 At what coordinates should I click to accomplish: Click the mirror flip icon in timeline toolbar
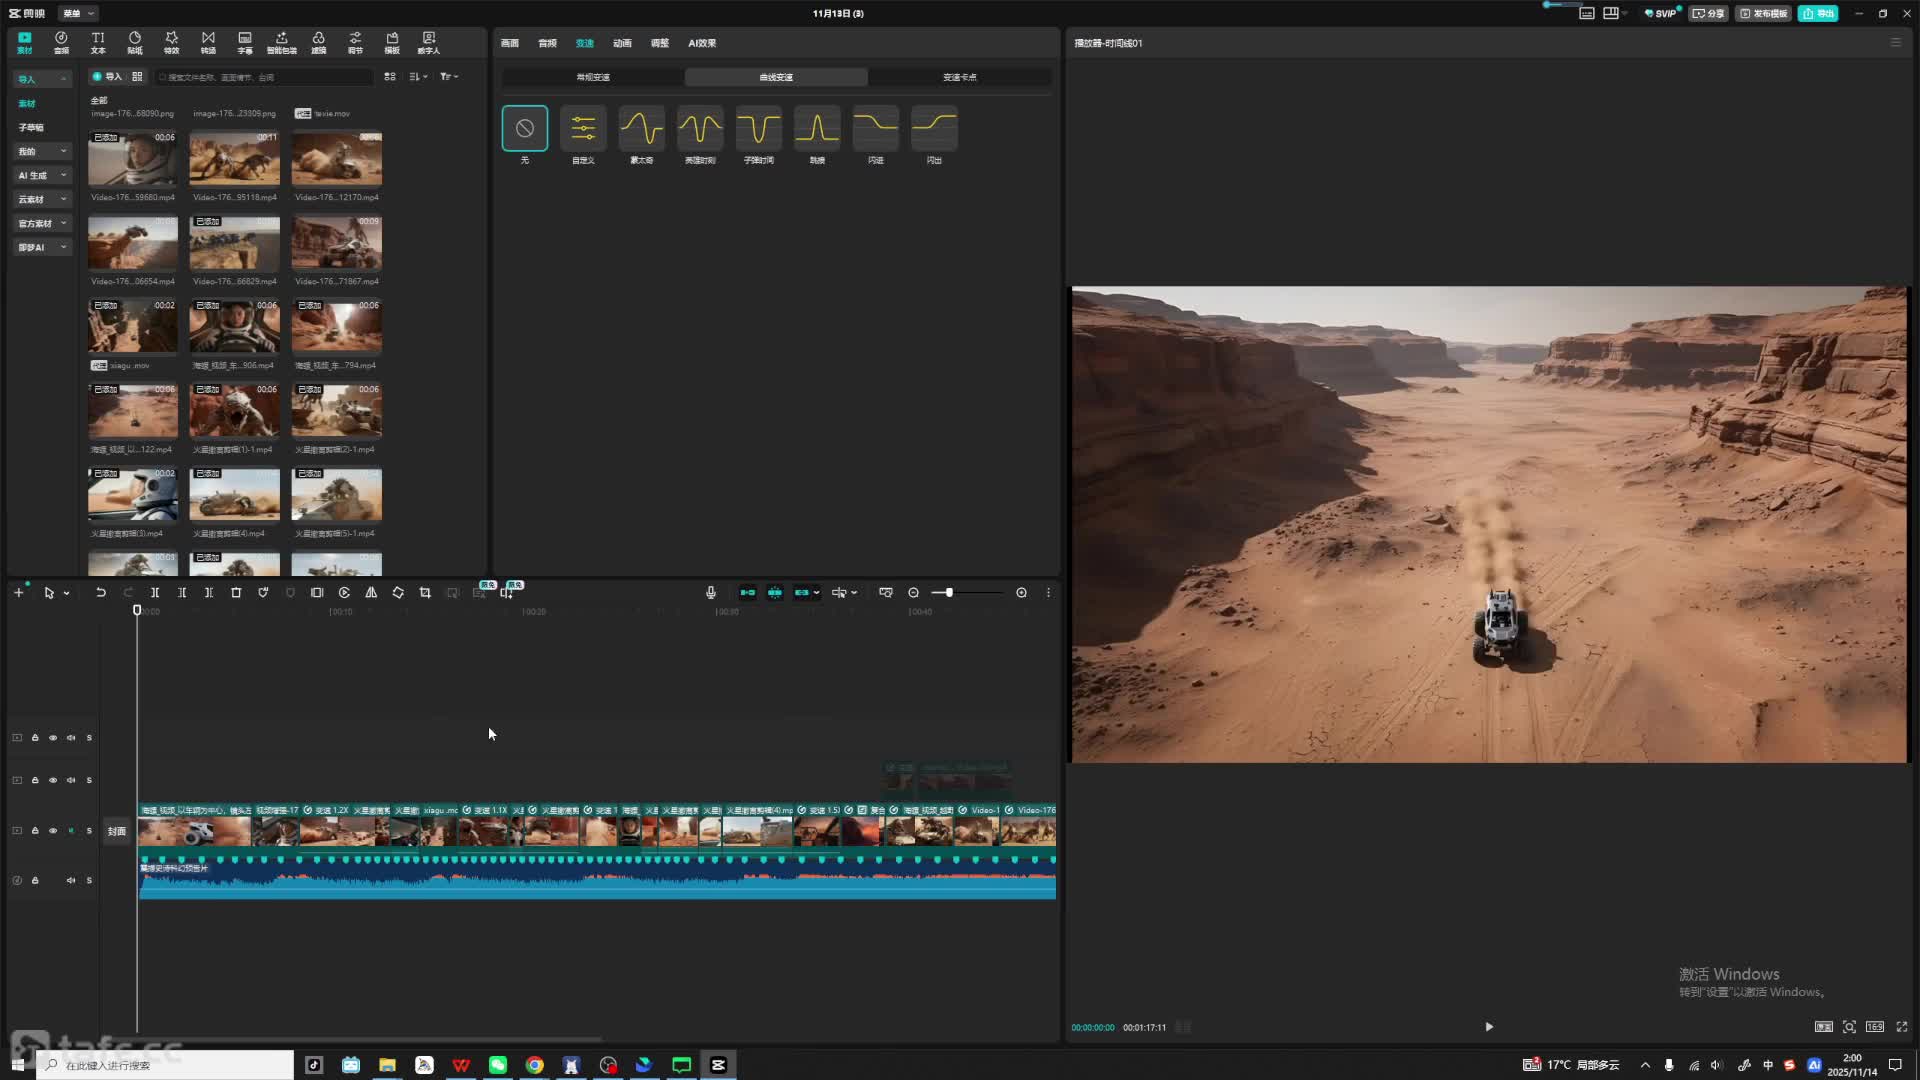(371, 593)
